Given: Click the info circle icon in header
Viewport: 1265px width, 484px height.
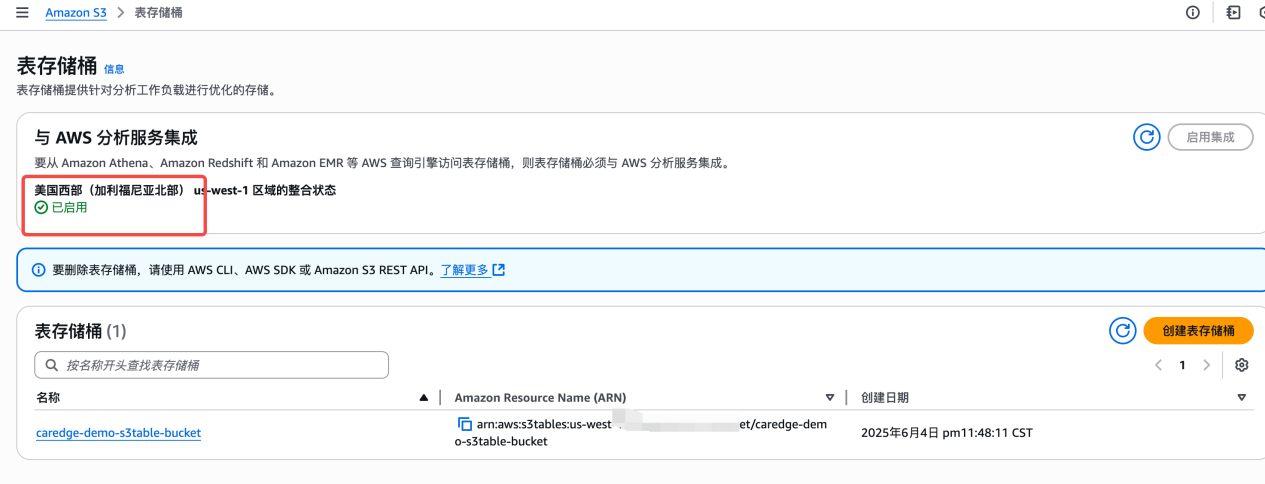Looking at the screenshot, I should pos(1192,13).
